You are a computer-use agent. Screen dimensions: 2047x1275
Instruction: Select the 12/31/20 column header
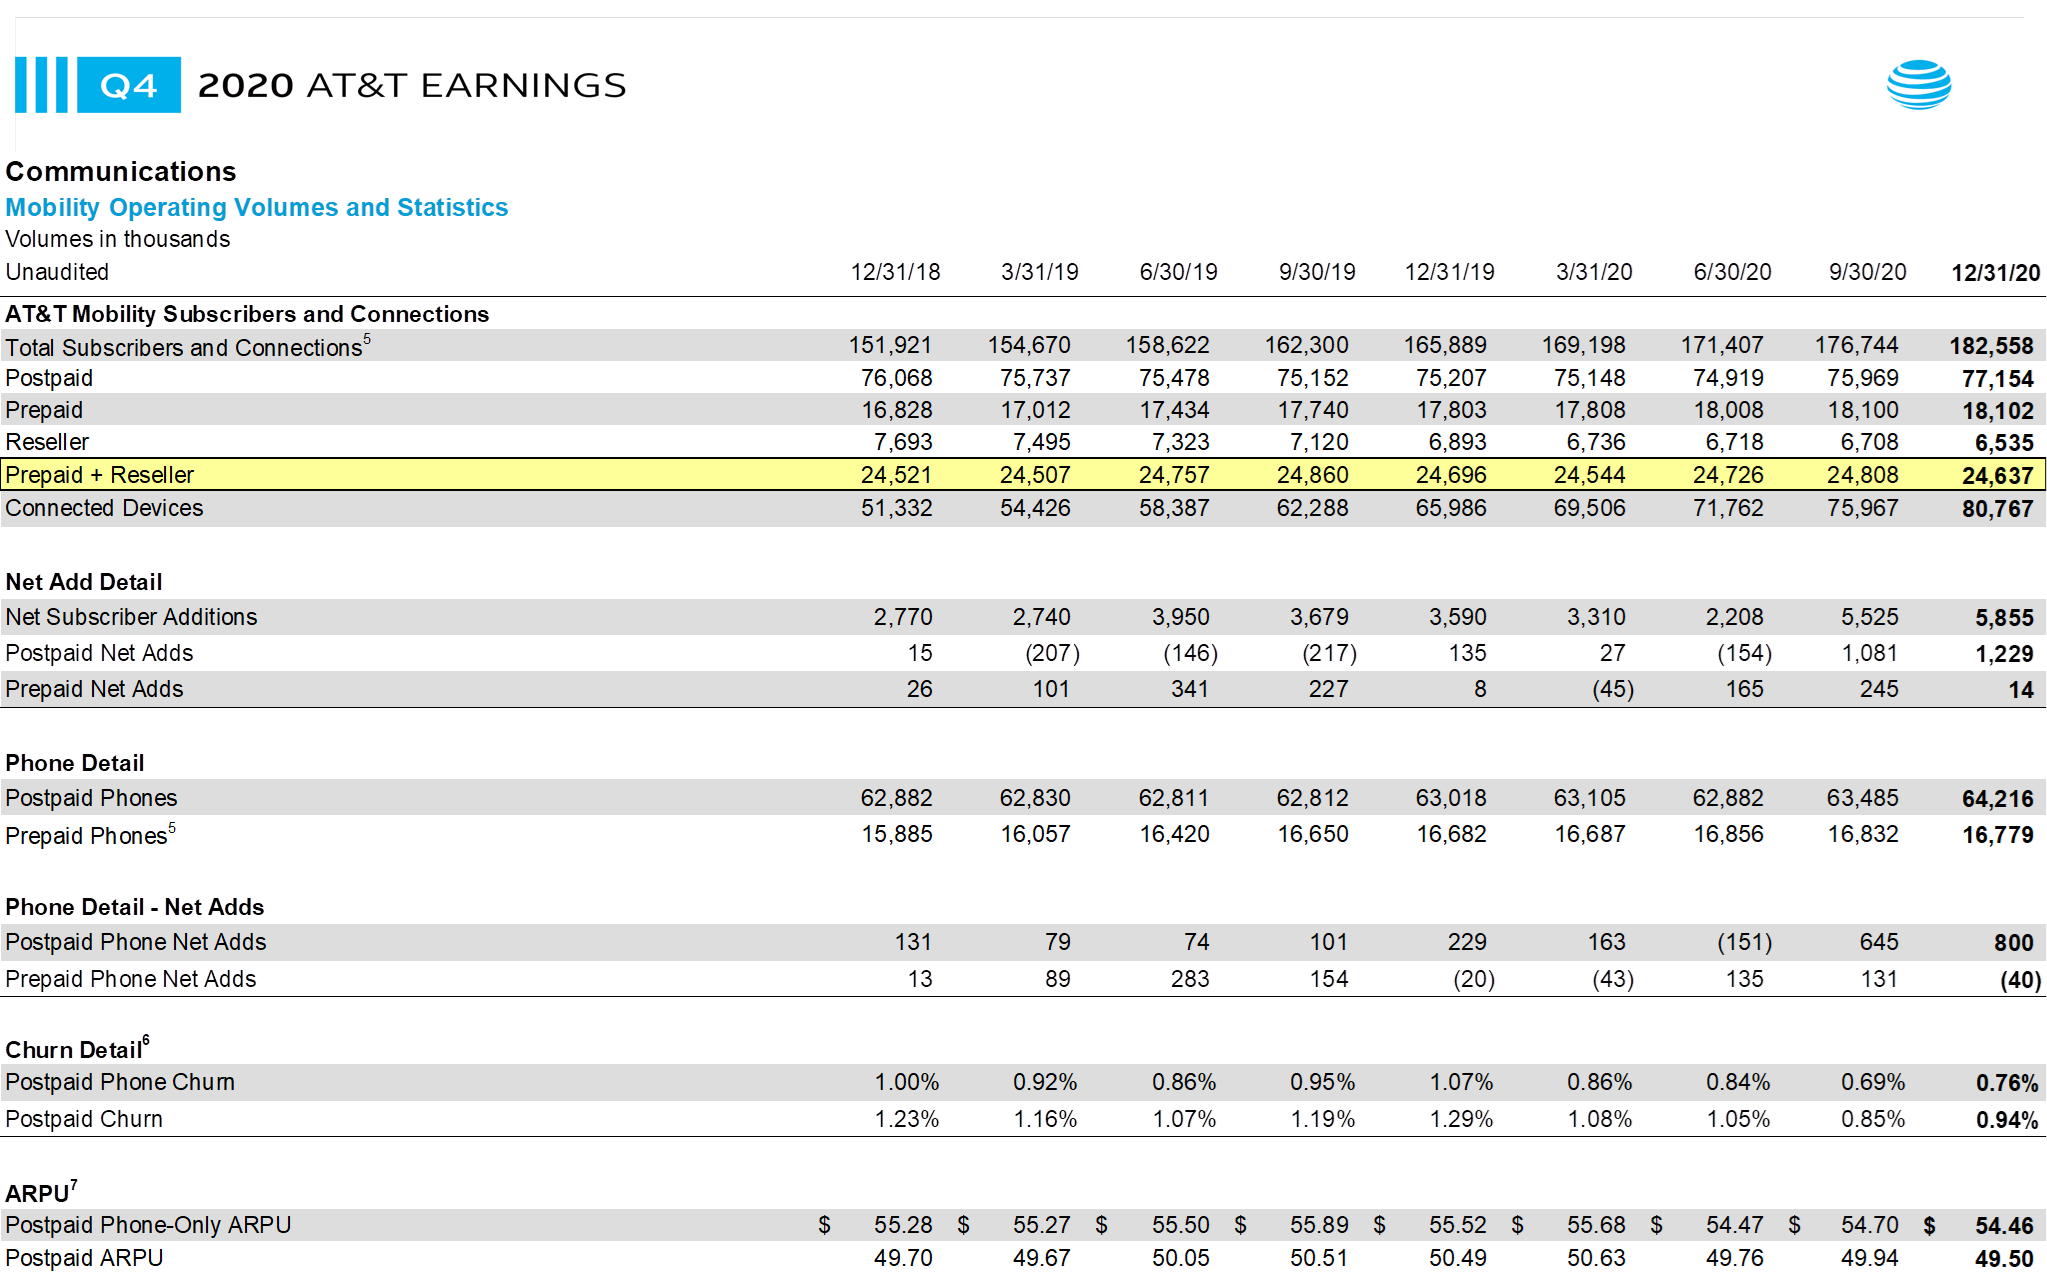(1995, 272)
